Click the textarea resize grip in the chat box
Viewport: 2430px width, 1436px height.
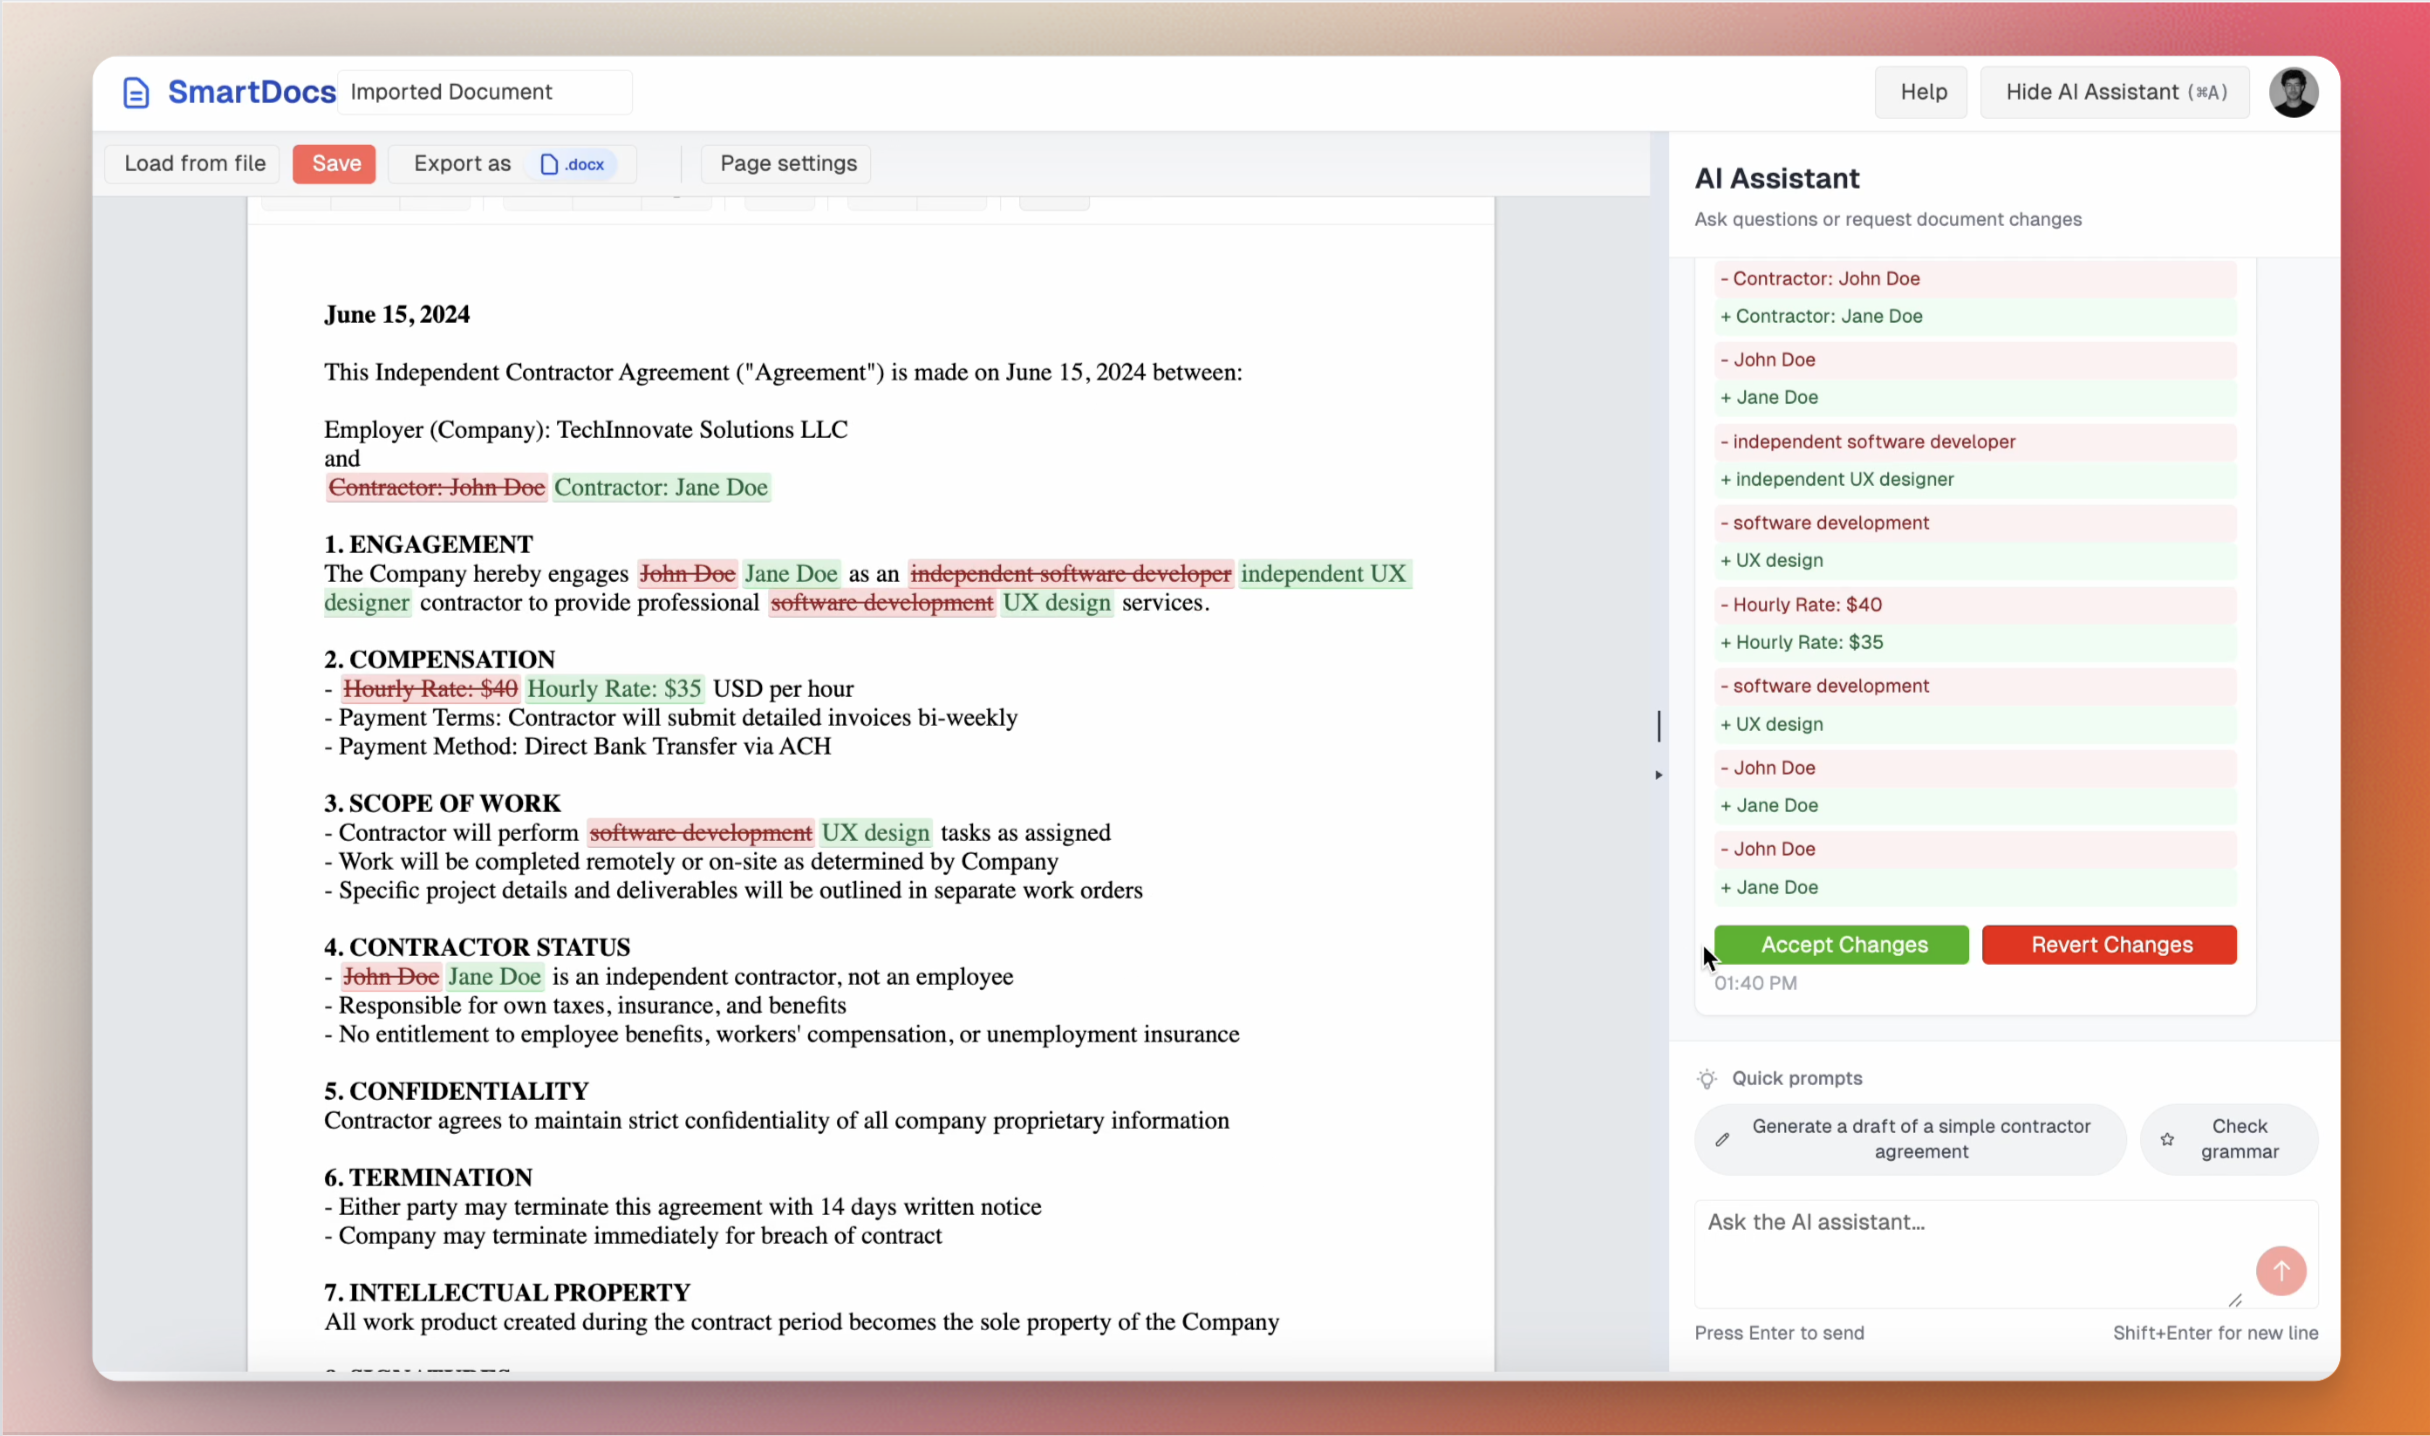pos(2235,1299)
